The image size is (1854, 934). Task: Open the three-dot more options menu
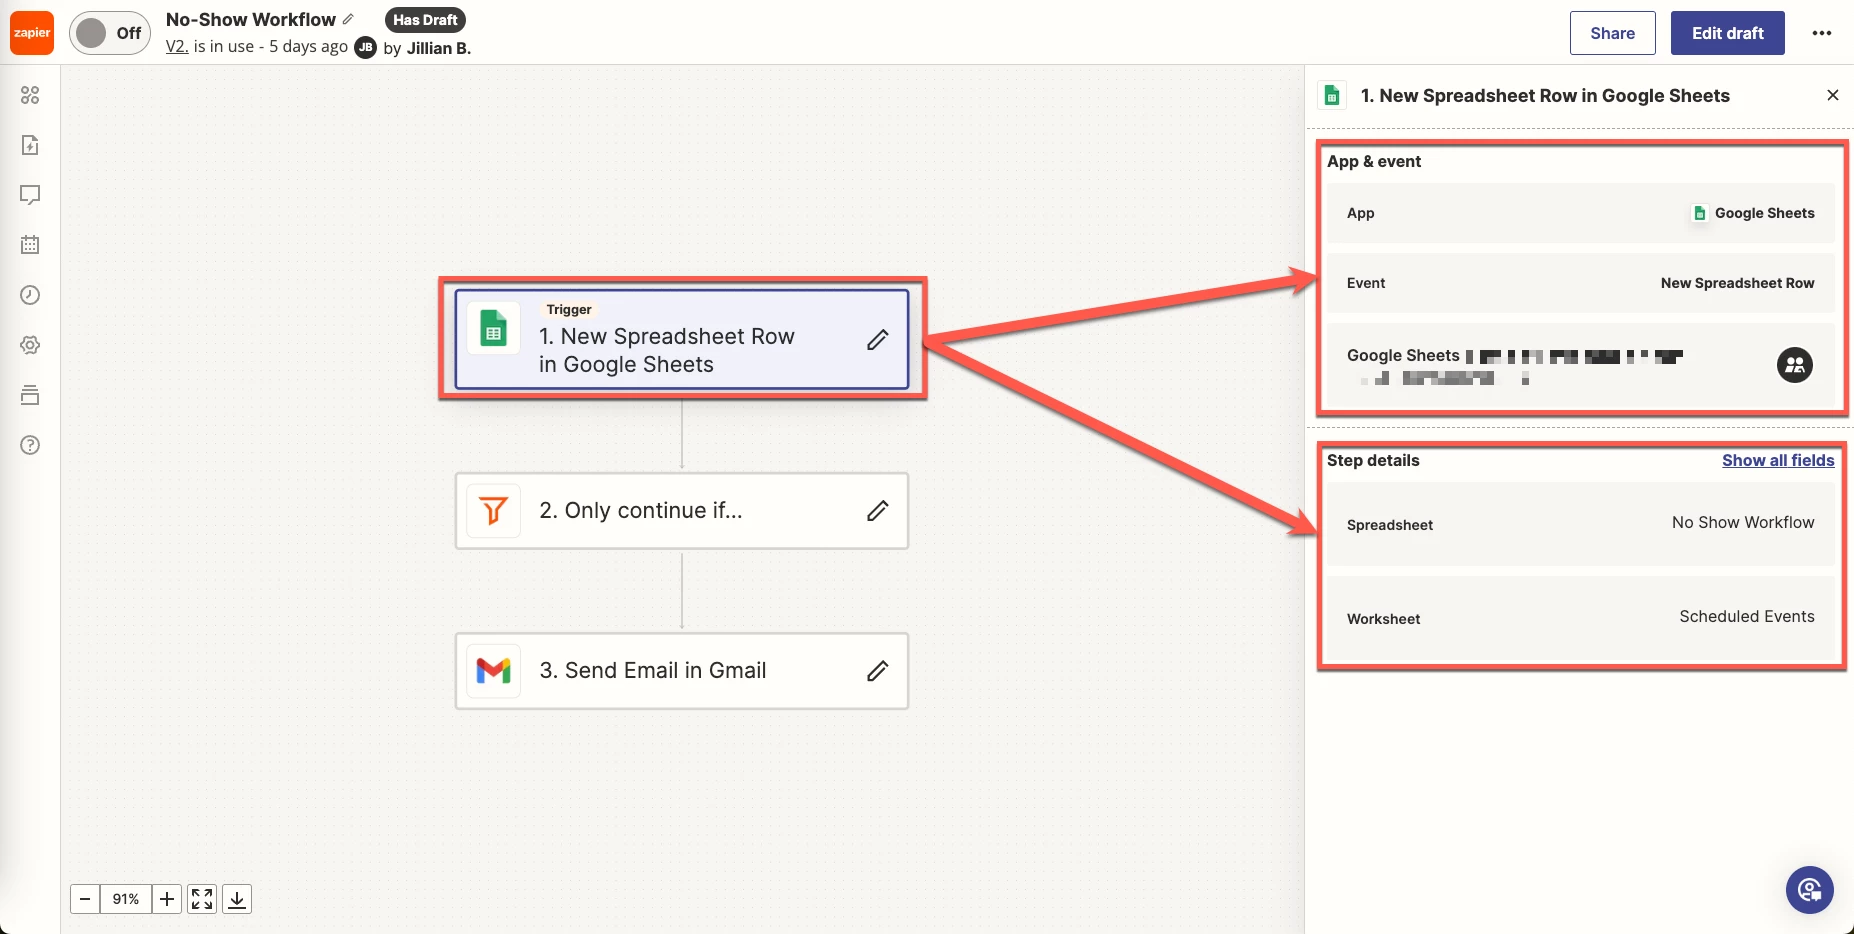(x=1822, y=33)
